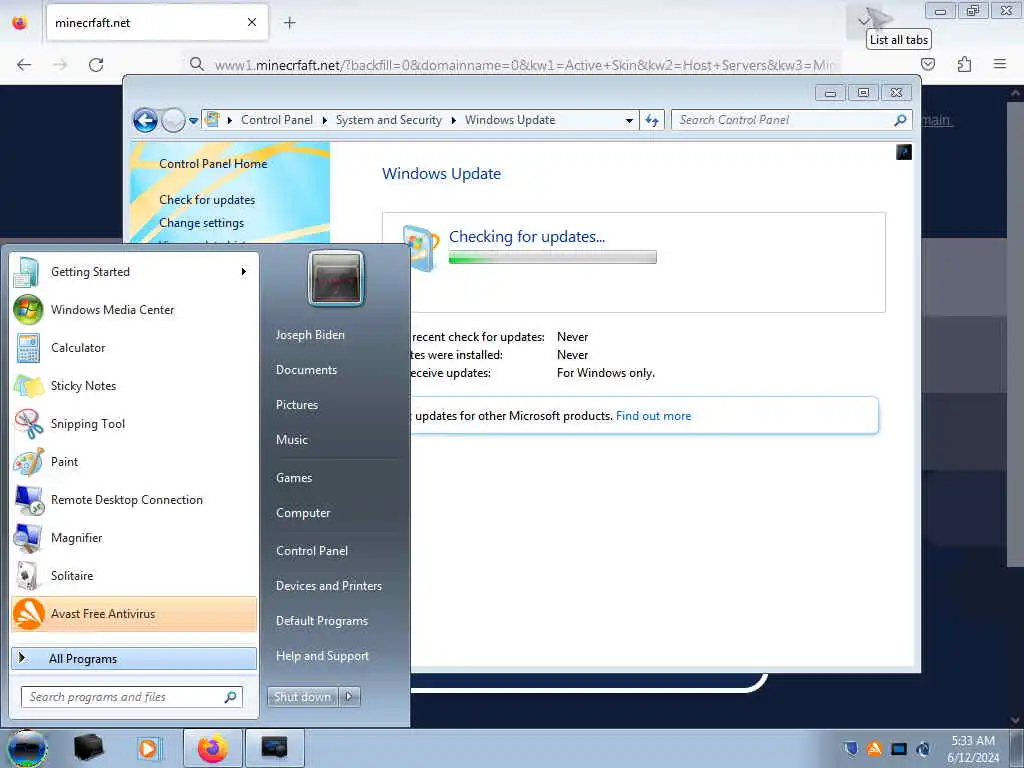Start the Solitaire game
The height and width of the screenshot is (768, 1024).
coord(134,575)
